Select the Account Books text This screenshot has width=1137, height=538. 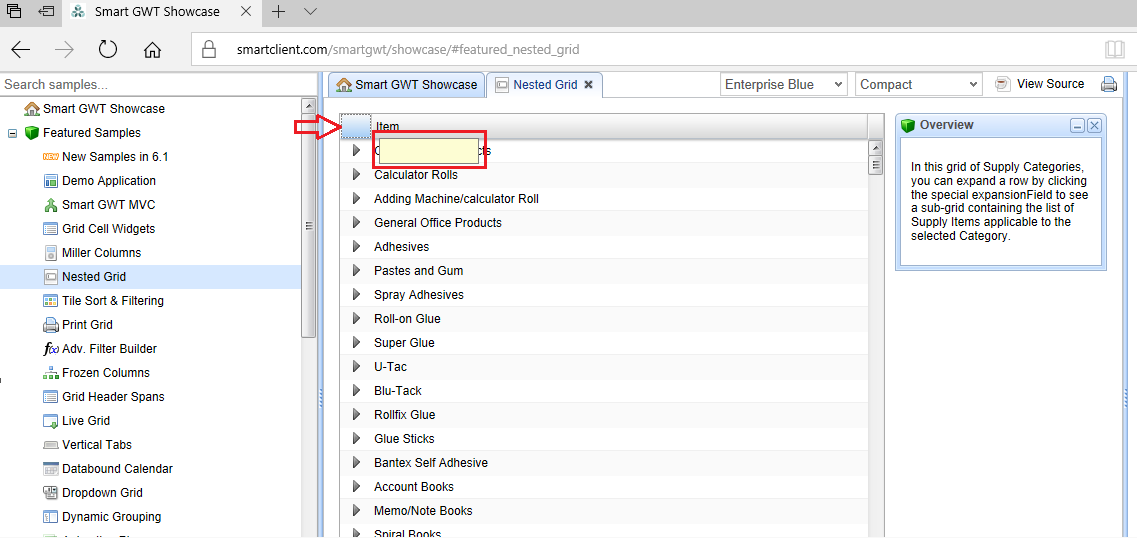(x=413, y=487)
